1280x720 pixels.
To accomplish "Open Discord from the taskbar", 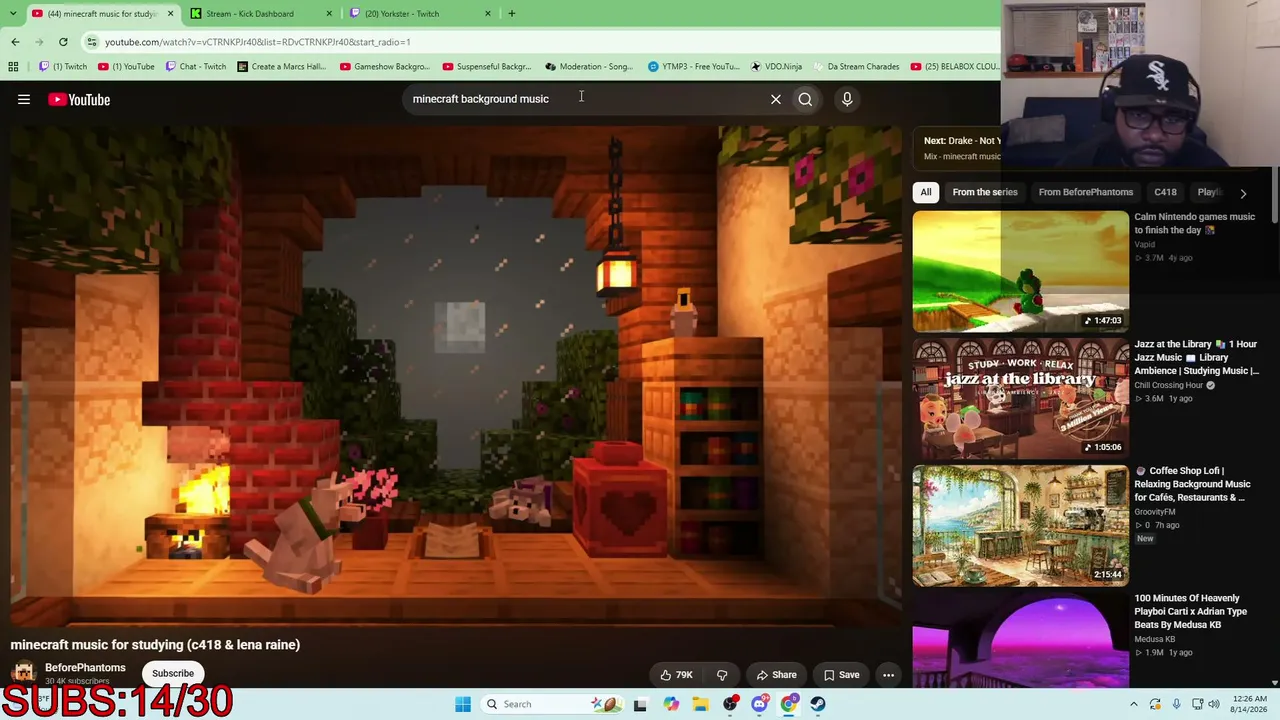I will [759, 704].
